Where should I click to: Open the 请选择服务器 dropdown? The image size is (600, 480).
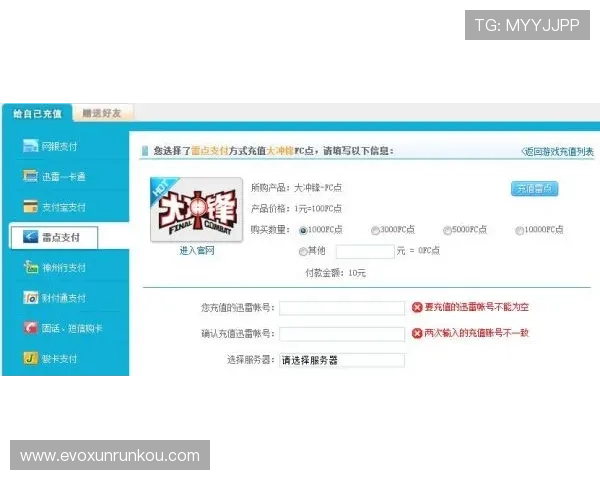click(342, 360)
